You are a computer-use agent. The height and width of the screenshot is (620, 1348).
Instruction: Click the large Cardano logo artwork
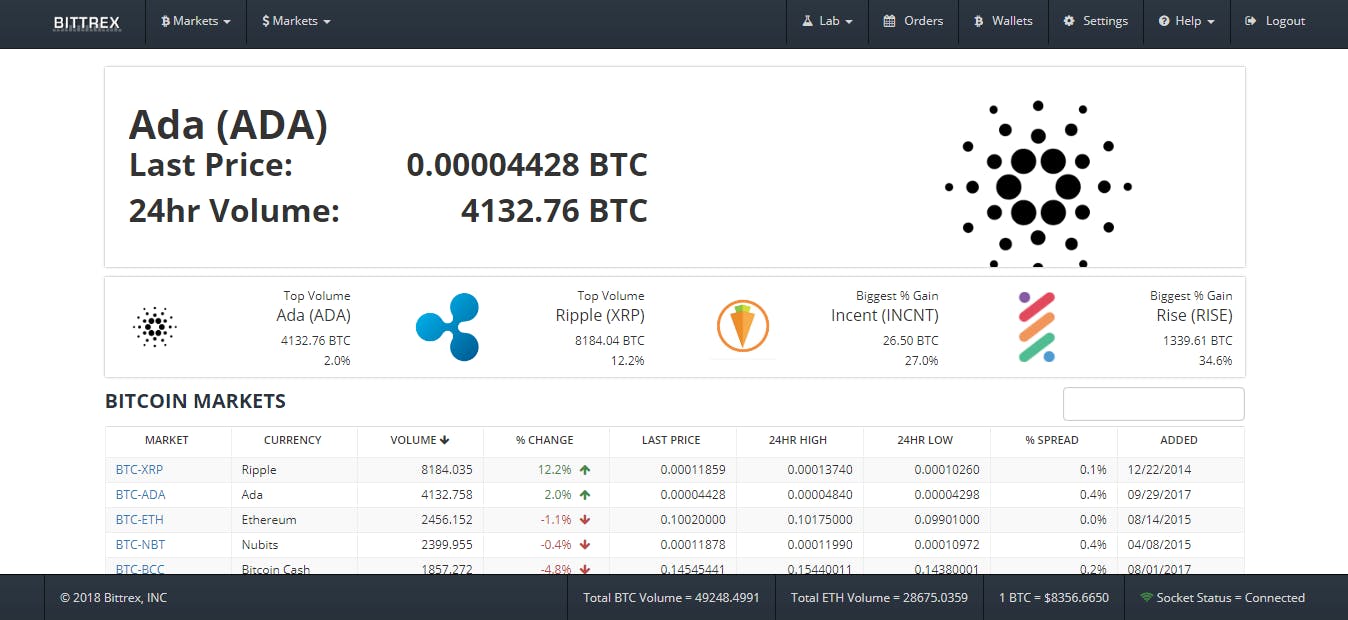1037,185
